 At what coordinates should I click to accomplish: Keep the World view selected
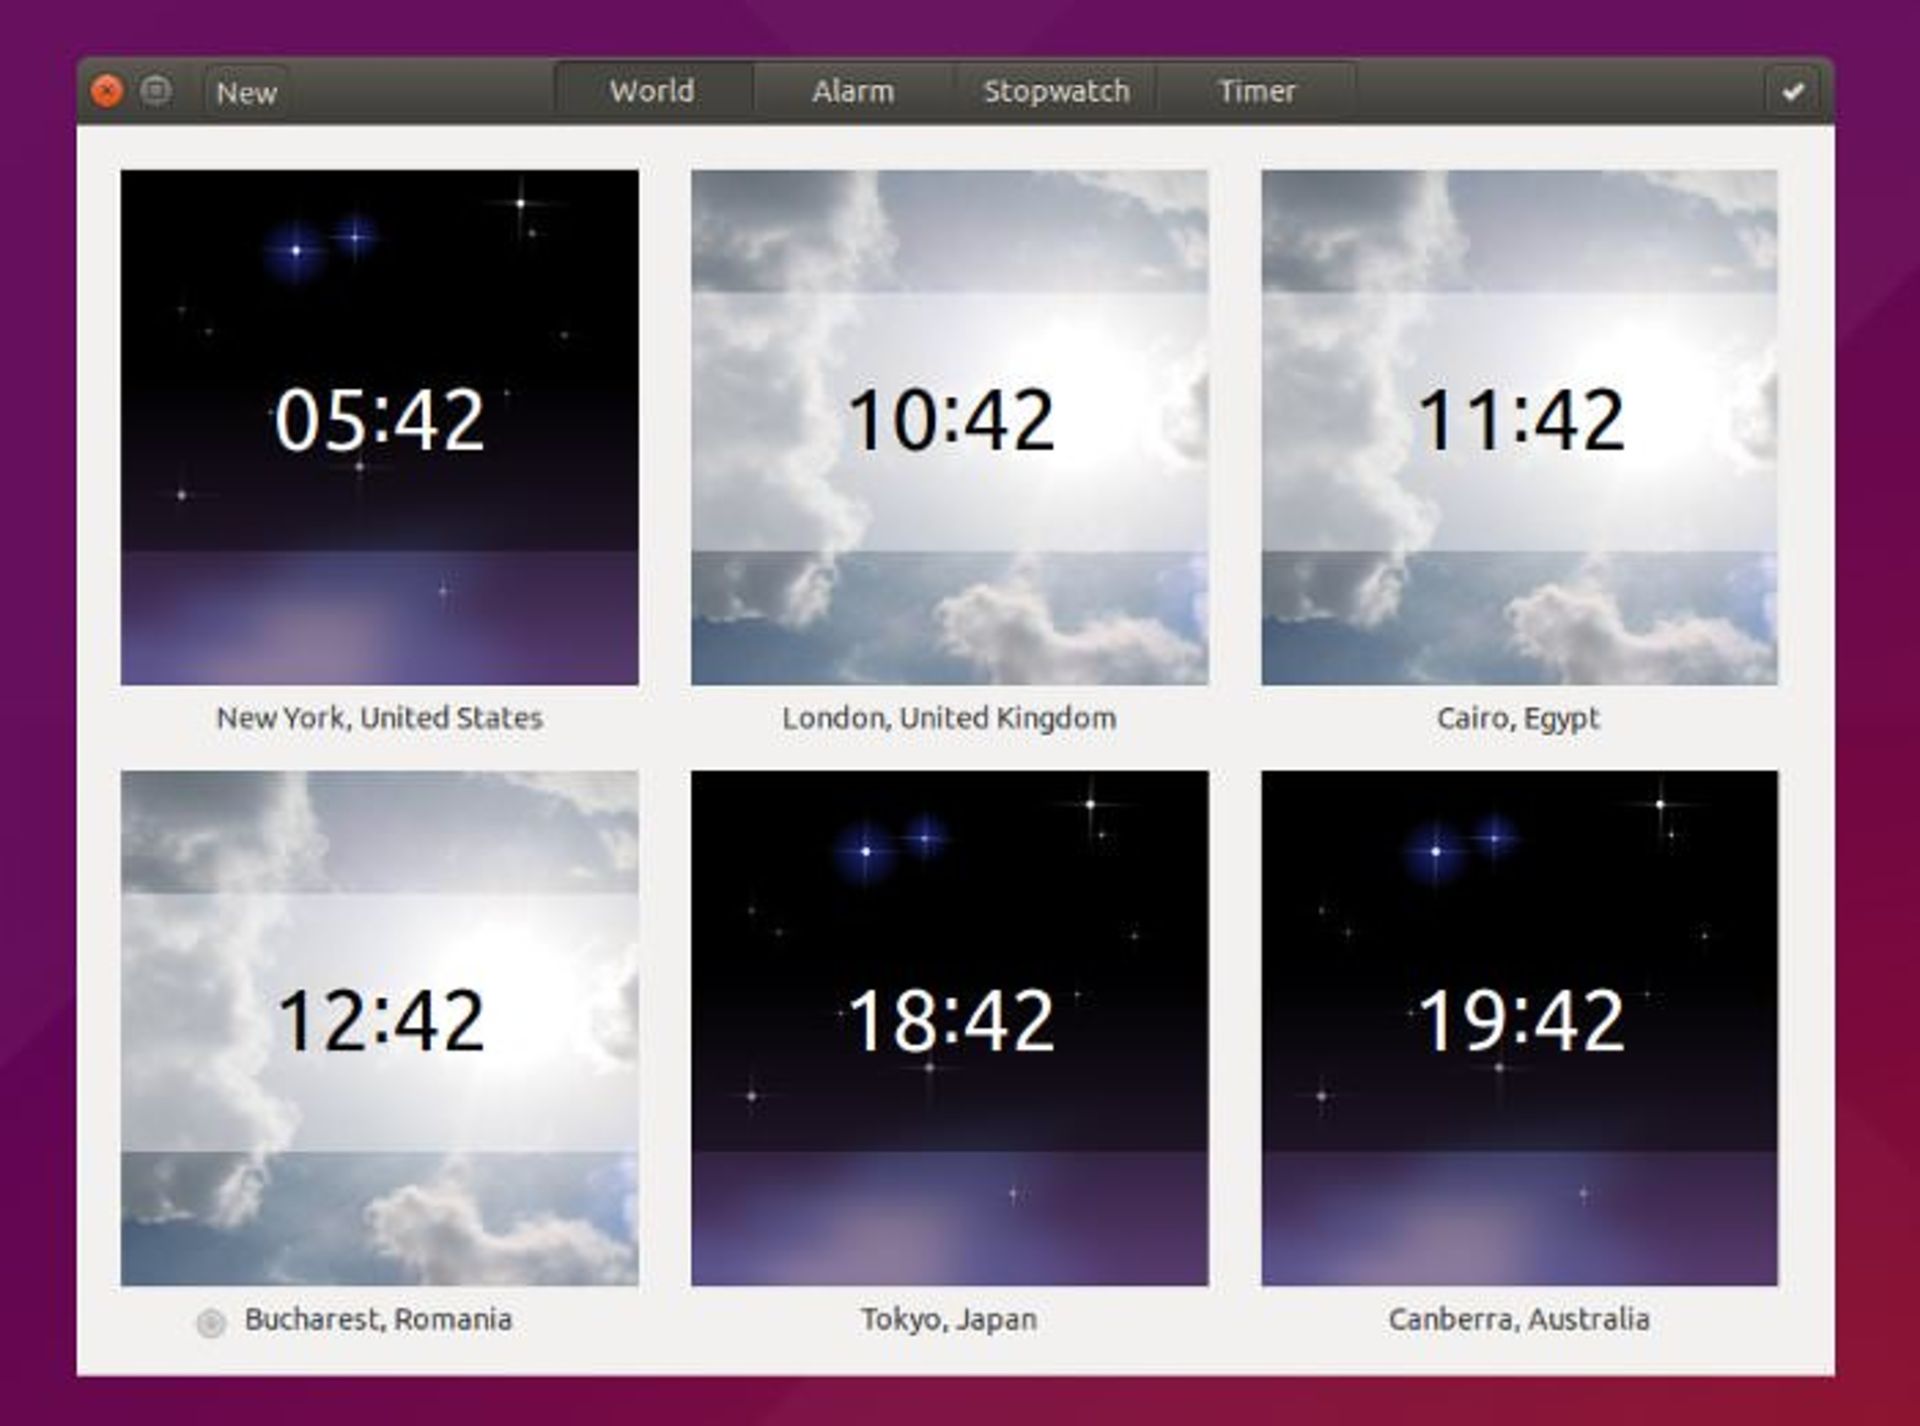point(651,90)
